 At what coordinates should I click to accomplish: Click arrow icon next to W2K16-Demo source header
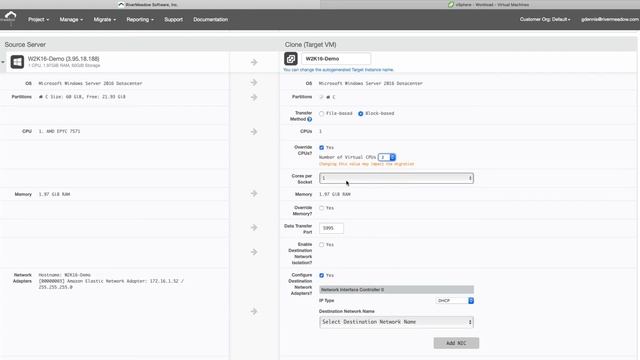tap(254, 62)
